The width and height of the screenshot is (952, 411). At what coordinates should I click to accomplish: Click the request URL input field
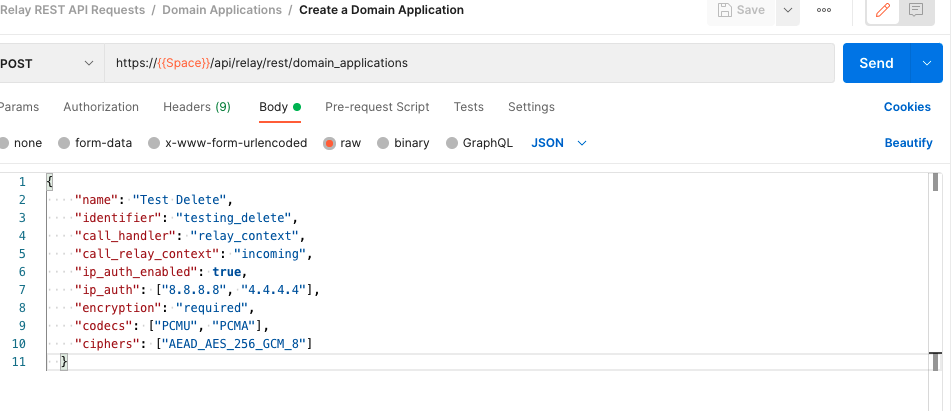click(470, 63)
